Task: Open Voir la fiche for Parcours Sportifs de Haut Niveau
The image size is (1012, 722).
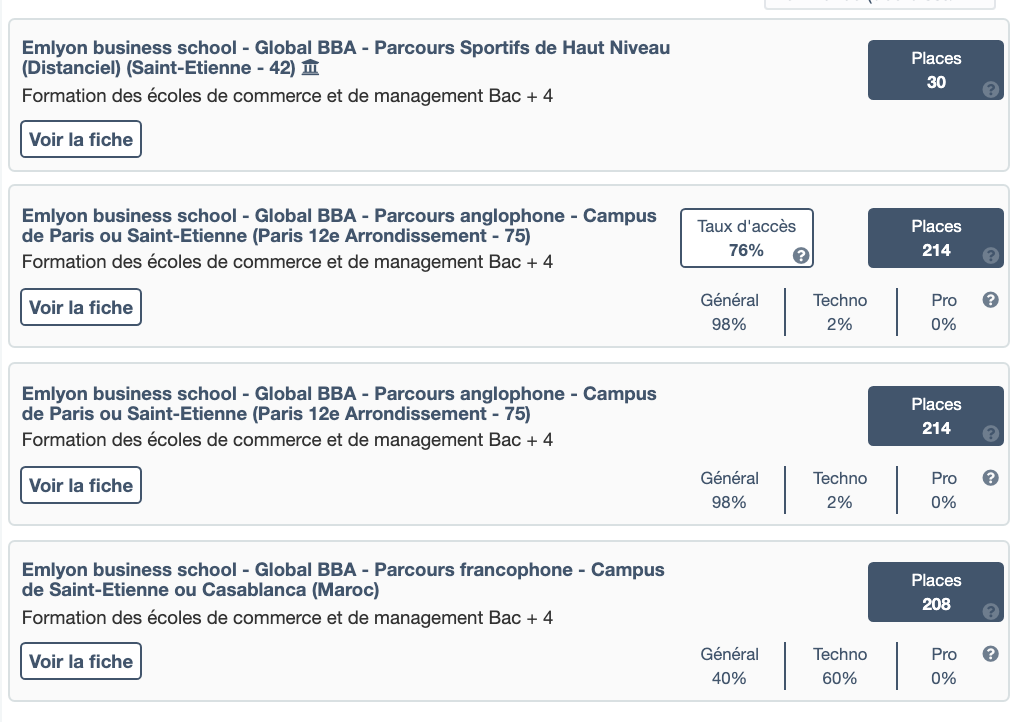Action: 81,140
